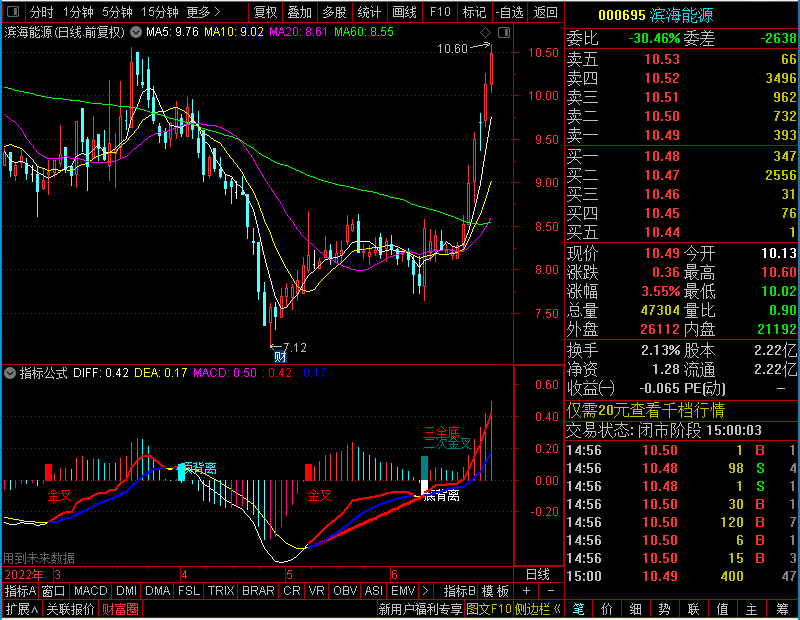The height and width of the screenshot is (620, 800).
Task: Open the 复权 adjustment menu
Action: coord(265,12)
